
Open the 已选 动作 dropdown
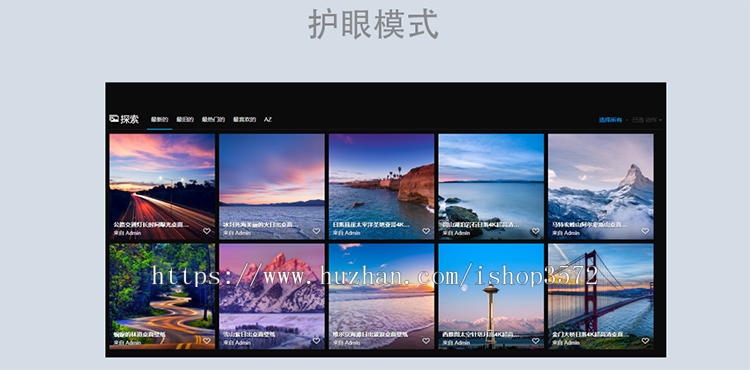(647, 120)
